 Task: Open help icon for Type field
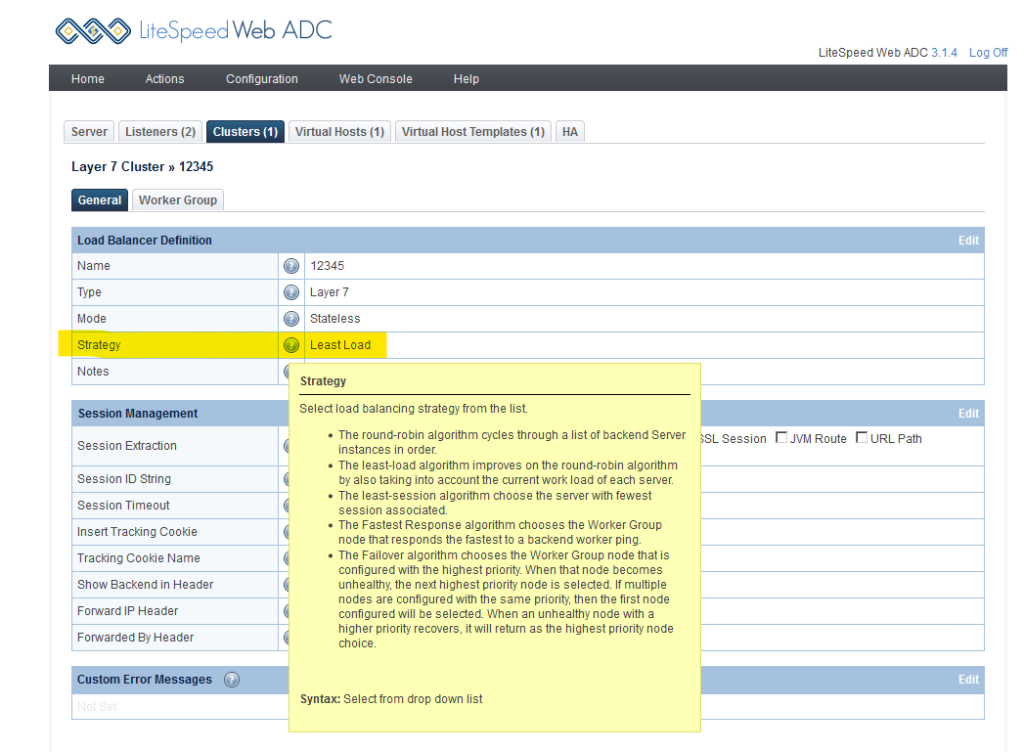click(x=291, y=292)
